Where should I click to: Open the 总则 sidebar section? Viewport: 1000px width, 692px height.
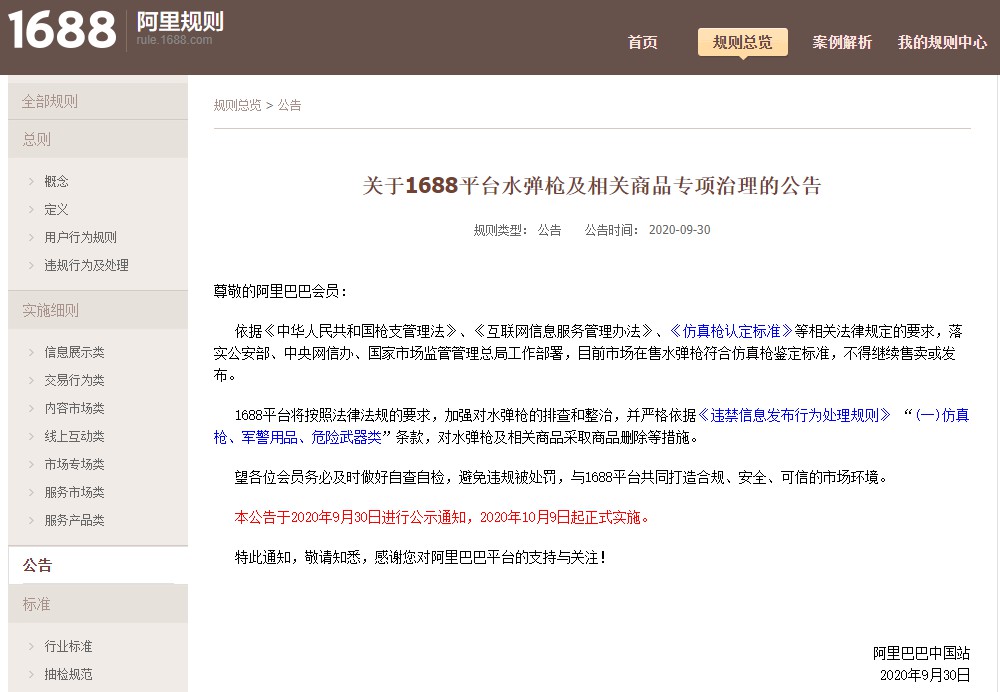(98, 139)
